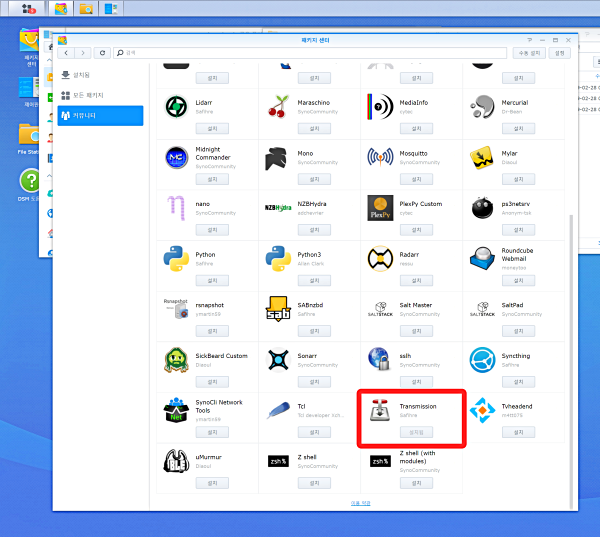Open the Lidarr package icon
The image size is (600, 537).
point(176,106)
